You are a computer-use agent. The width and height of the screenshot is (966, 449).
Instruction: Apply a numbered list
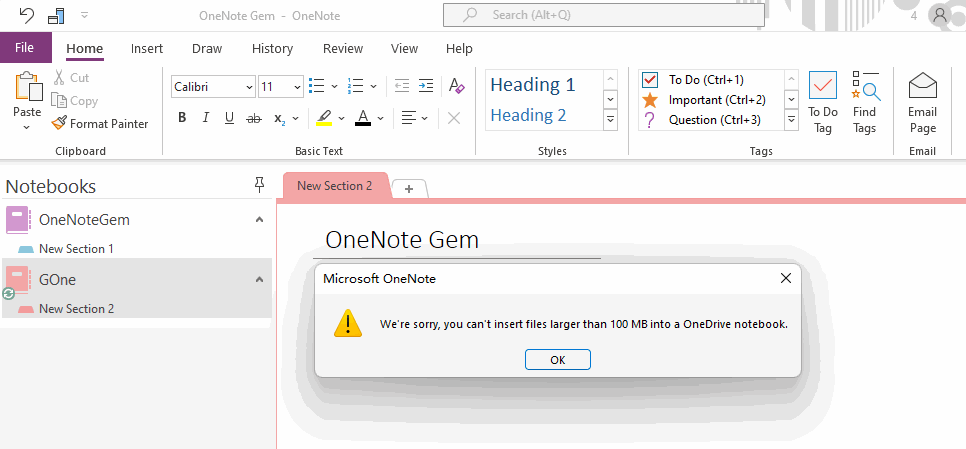355,86
